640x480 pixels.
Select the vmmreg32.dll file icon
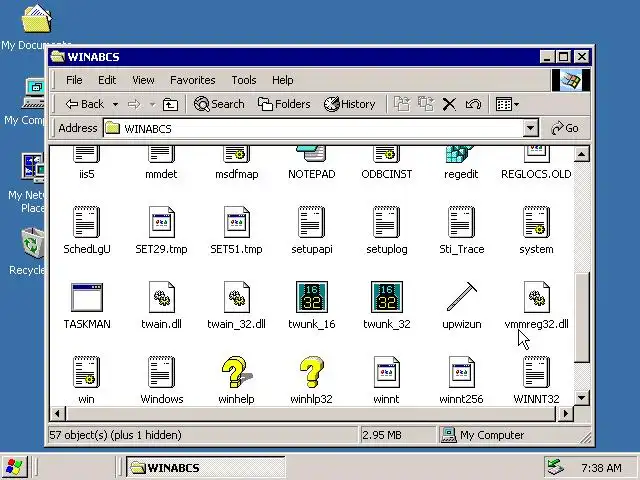pyautogui.click(x=537, y=297)
